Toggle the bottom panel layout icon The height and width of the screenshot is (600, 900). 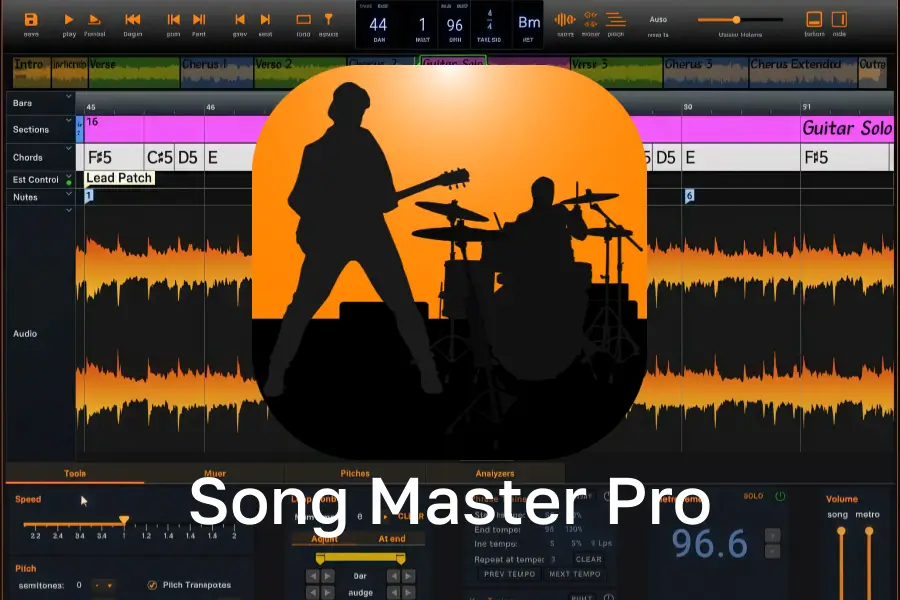point(814,20)
